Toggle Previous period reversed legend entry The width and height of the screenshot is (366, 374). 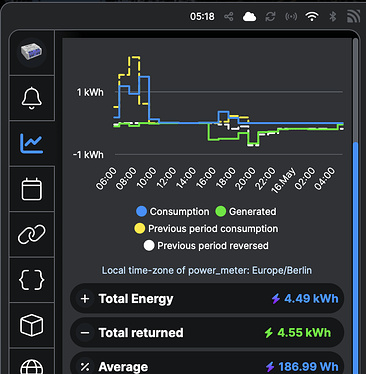click(x=206, y=246)
